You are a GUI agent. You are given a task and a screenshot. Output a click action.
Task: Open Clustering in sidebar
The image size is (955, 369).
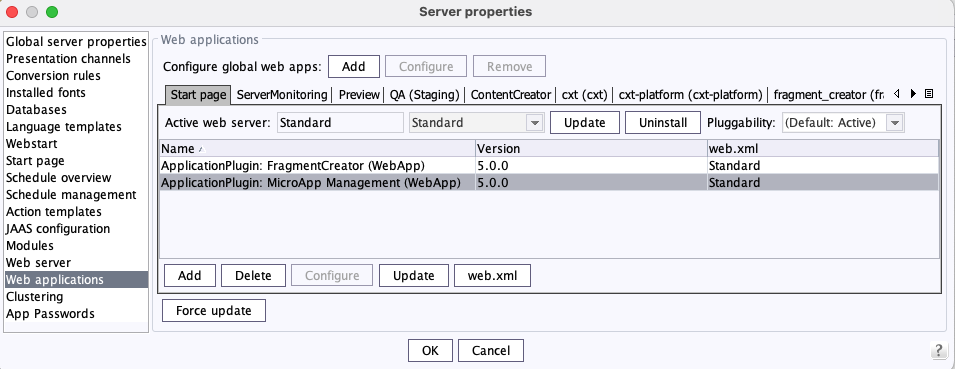click(x=76, y=297)
